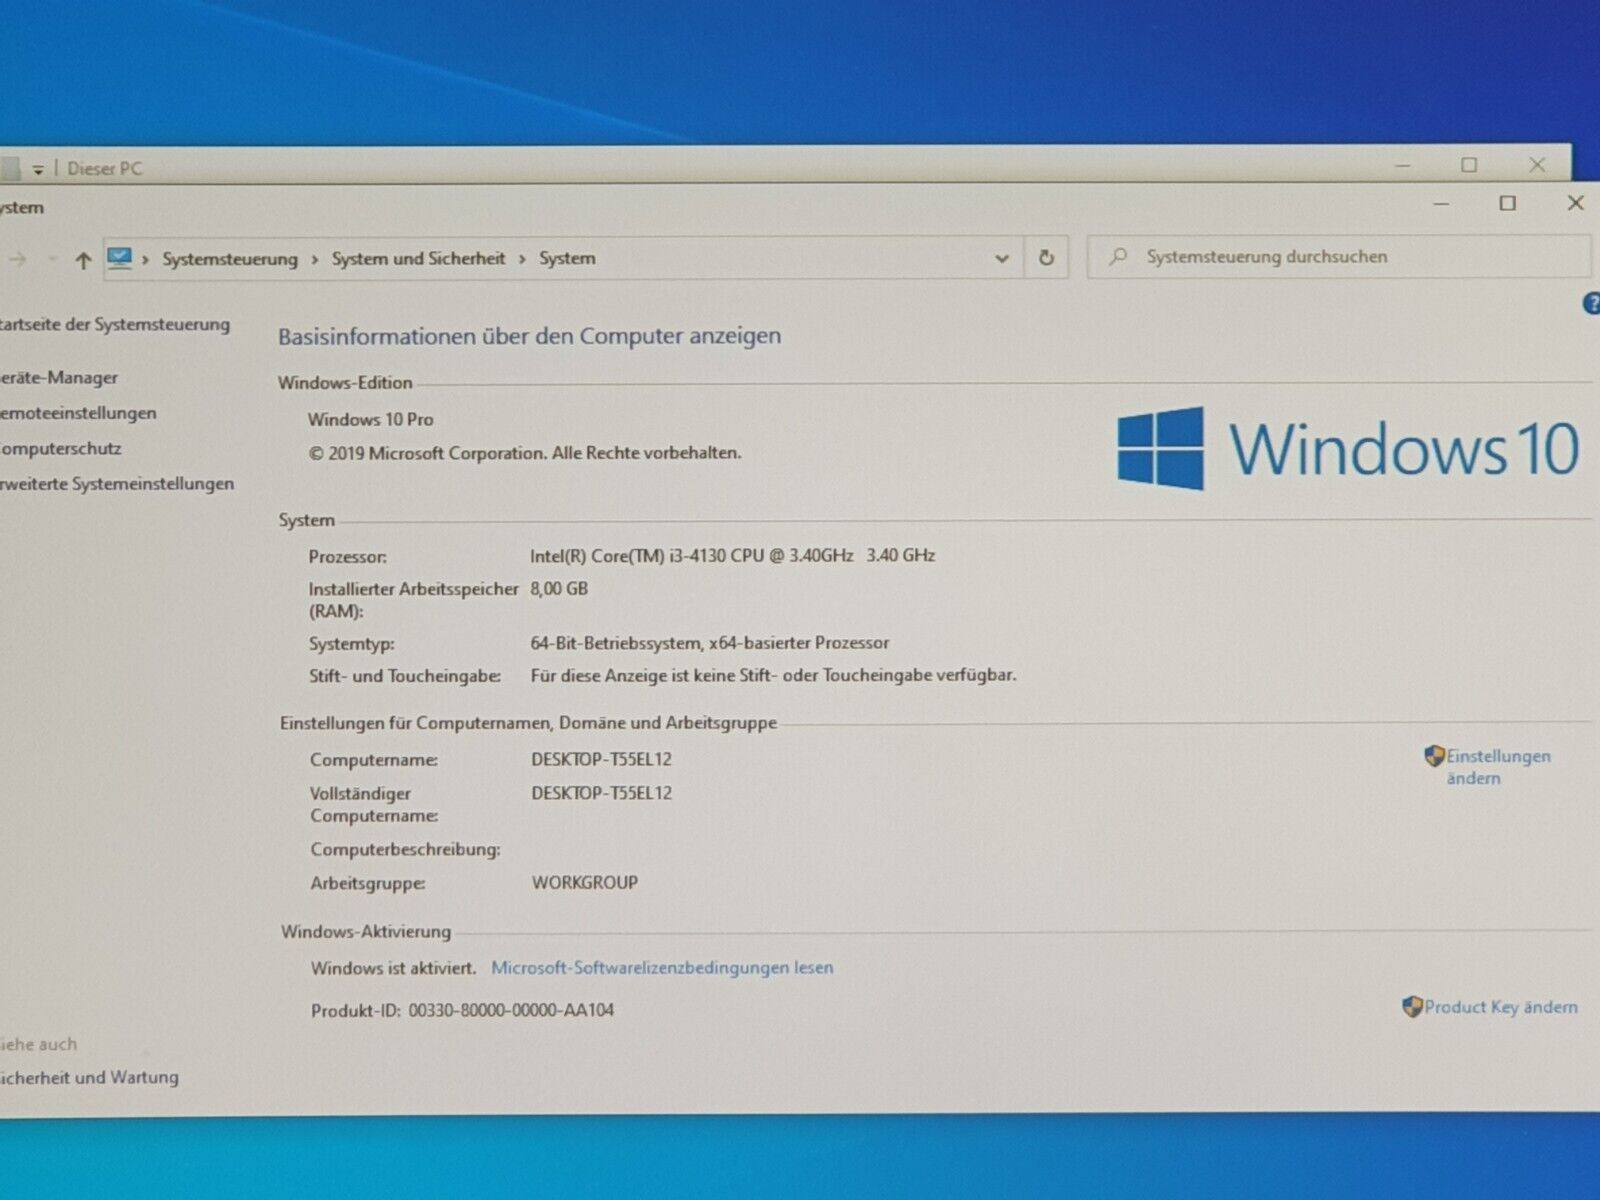Click heading Basisinformationen über den Computer anzeigen

tap(529, 336)
